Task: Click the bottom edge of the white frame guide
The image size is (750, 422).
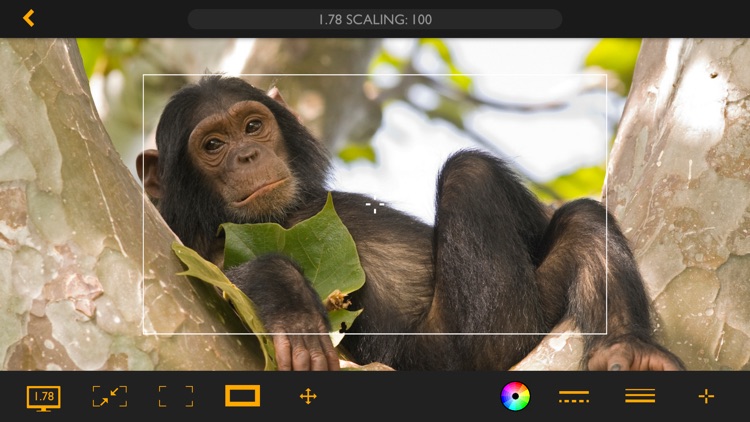Action: pos(375,333)
